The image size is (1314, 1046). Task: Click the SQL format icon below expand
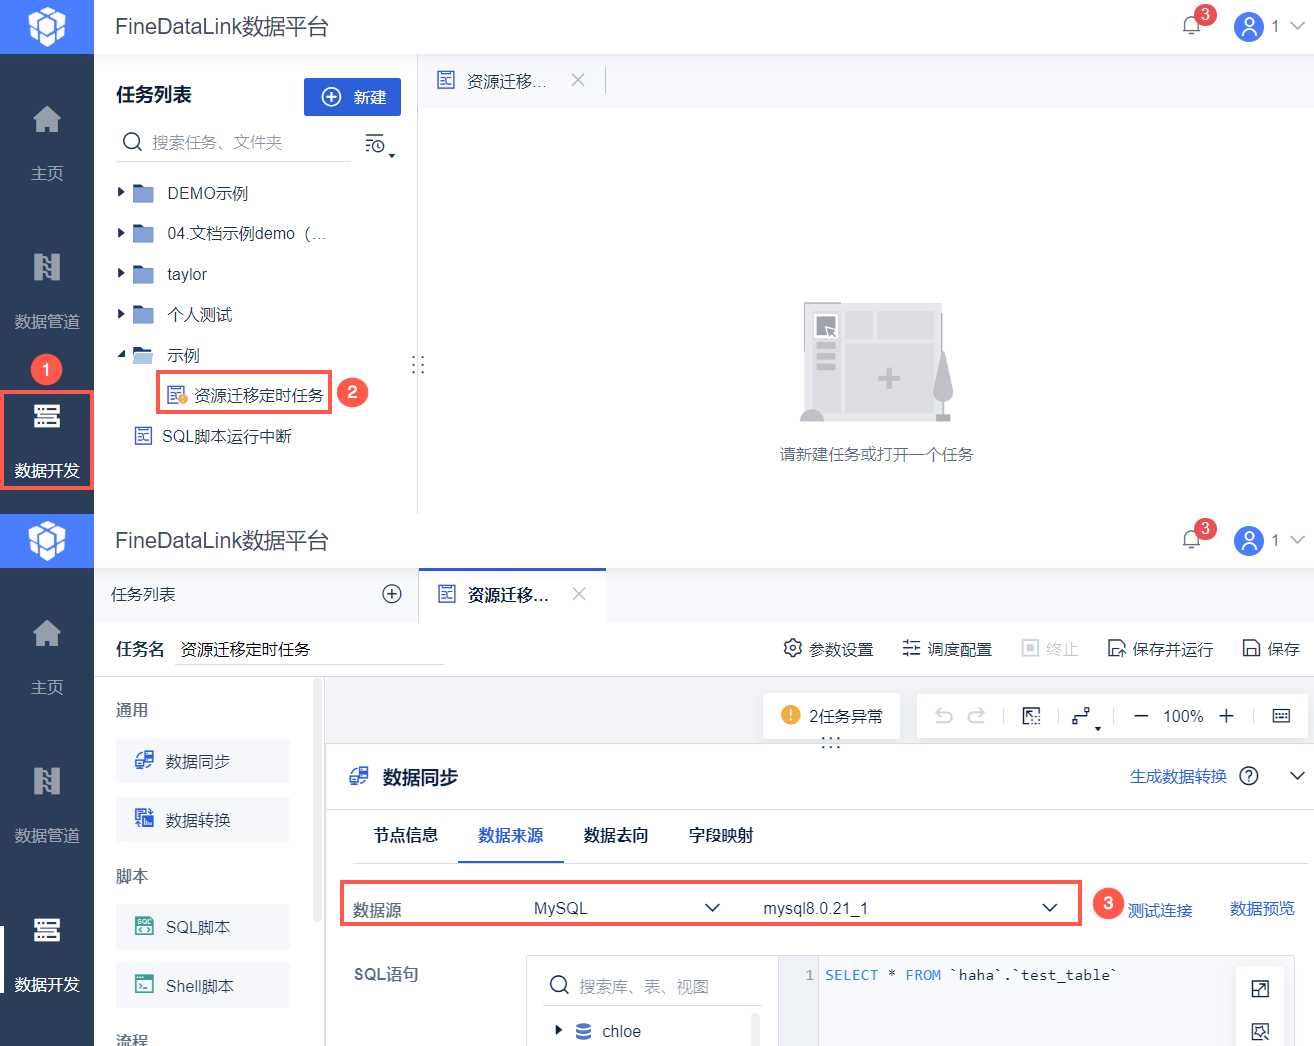pyautogui.click(x=1260, y=1031)
